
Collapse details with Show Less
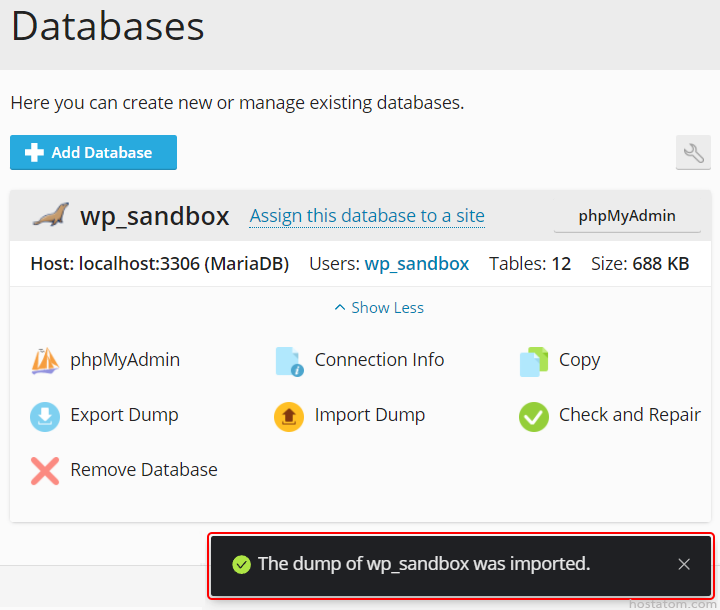tap(379, 308)
